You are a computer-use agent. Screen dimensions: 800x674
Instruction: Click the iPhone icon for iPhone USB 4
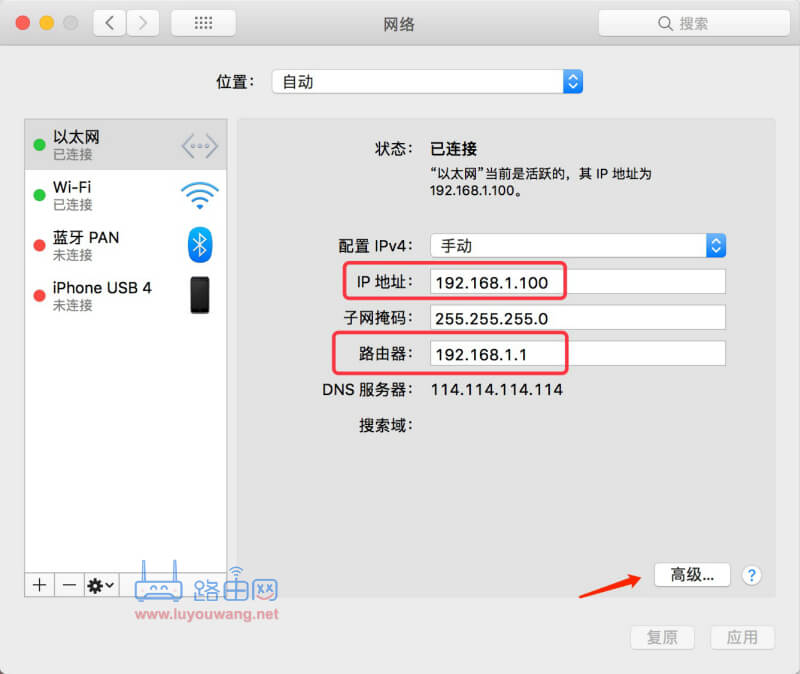click(x=200, y=296)
